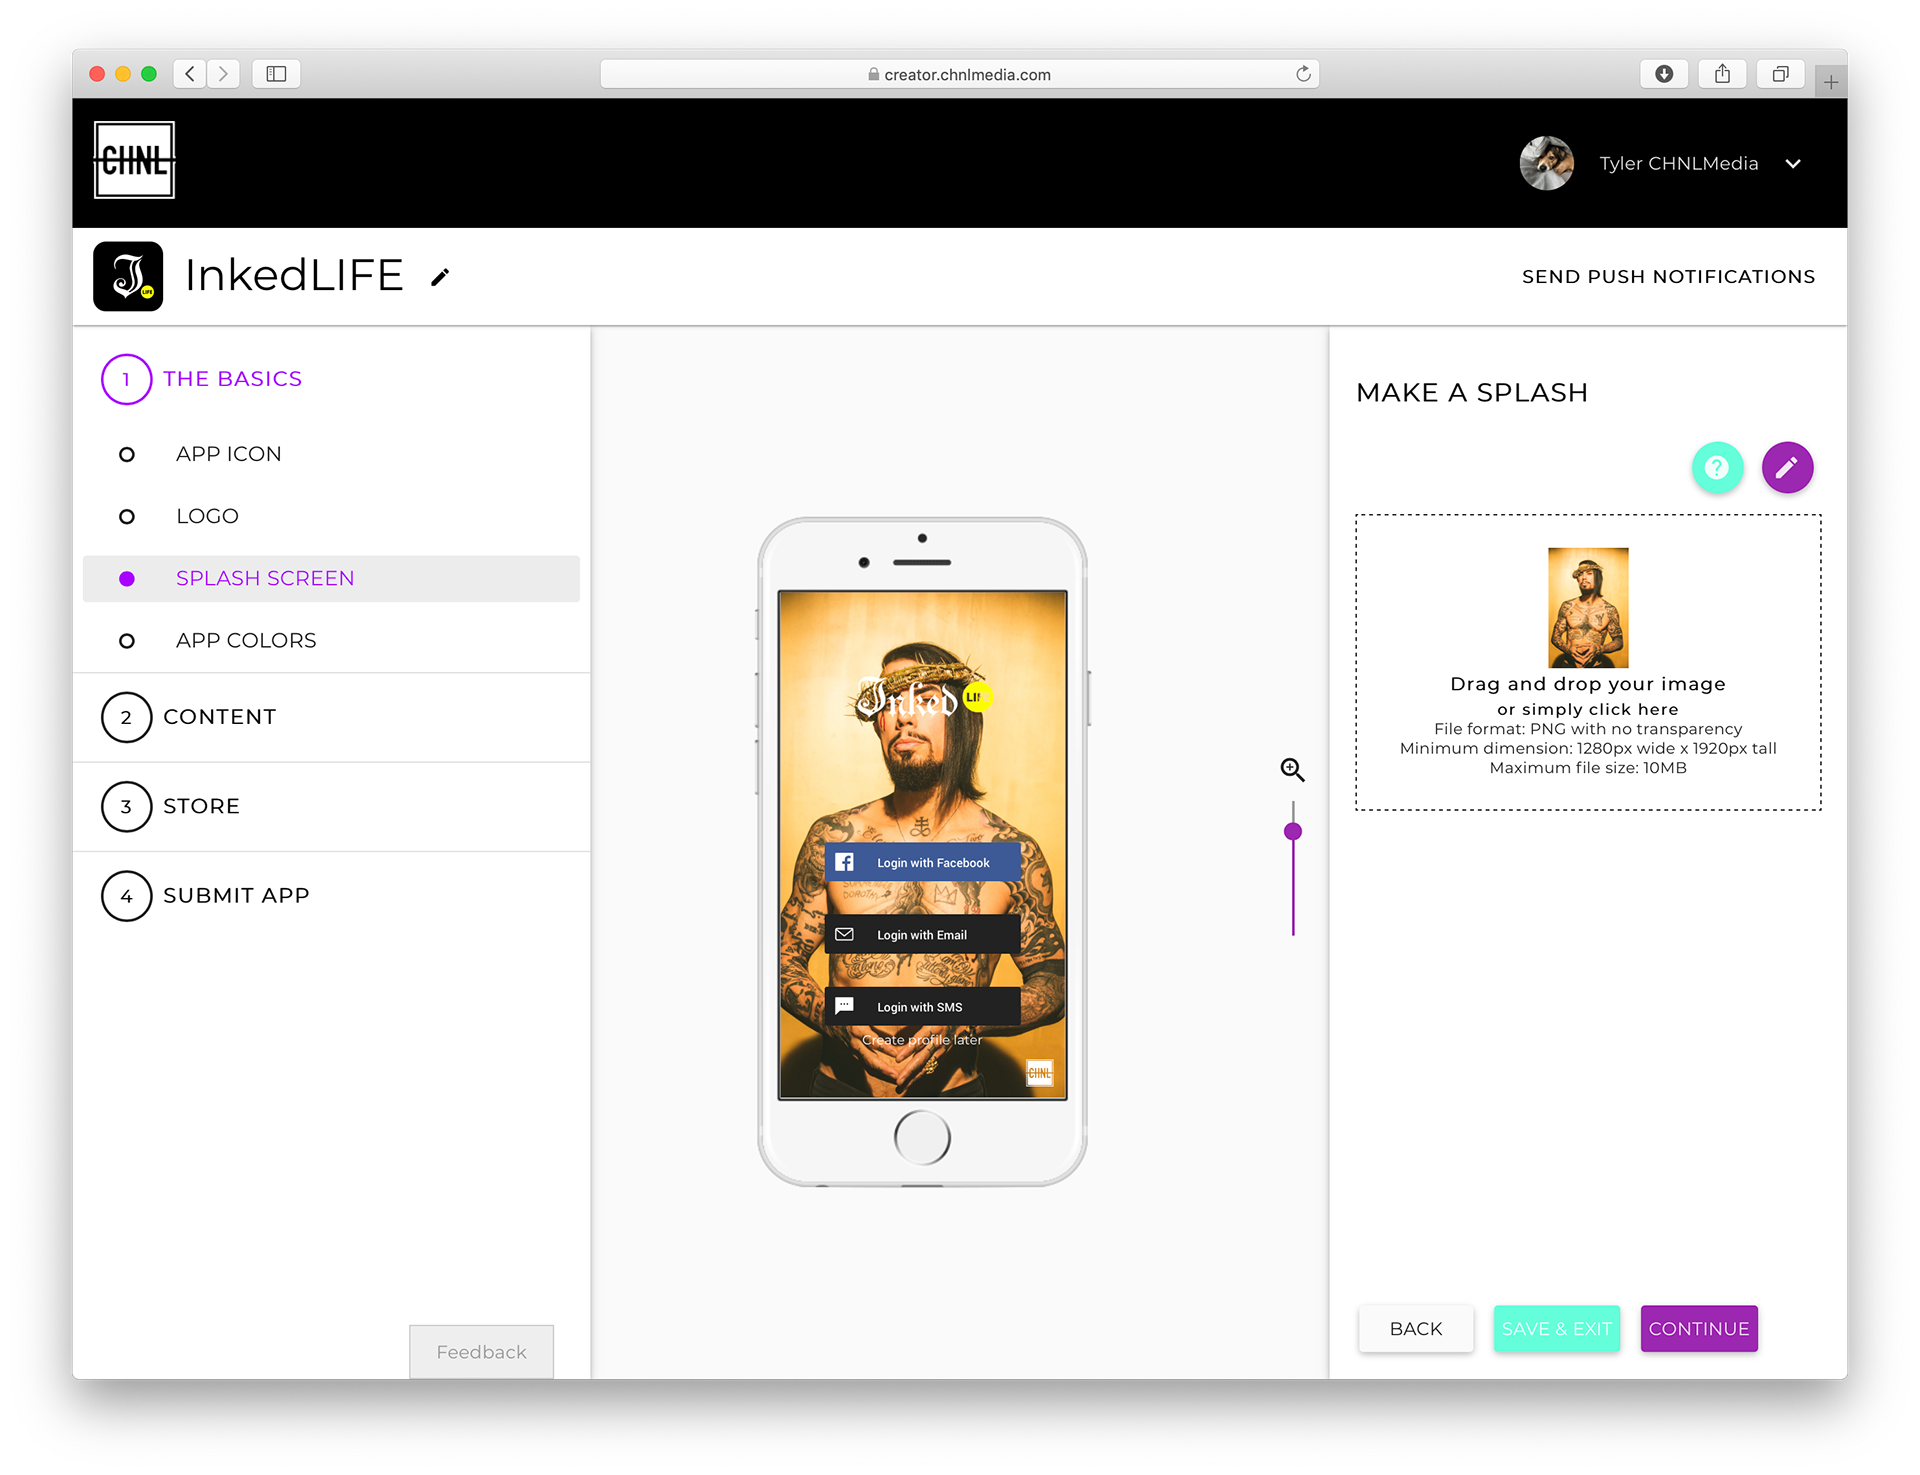This screenshot has width=1920, height=1475.
Task: Reload the page in Safari
Action: pos(1303,74)
